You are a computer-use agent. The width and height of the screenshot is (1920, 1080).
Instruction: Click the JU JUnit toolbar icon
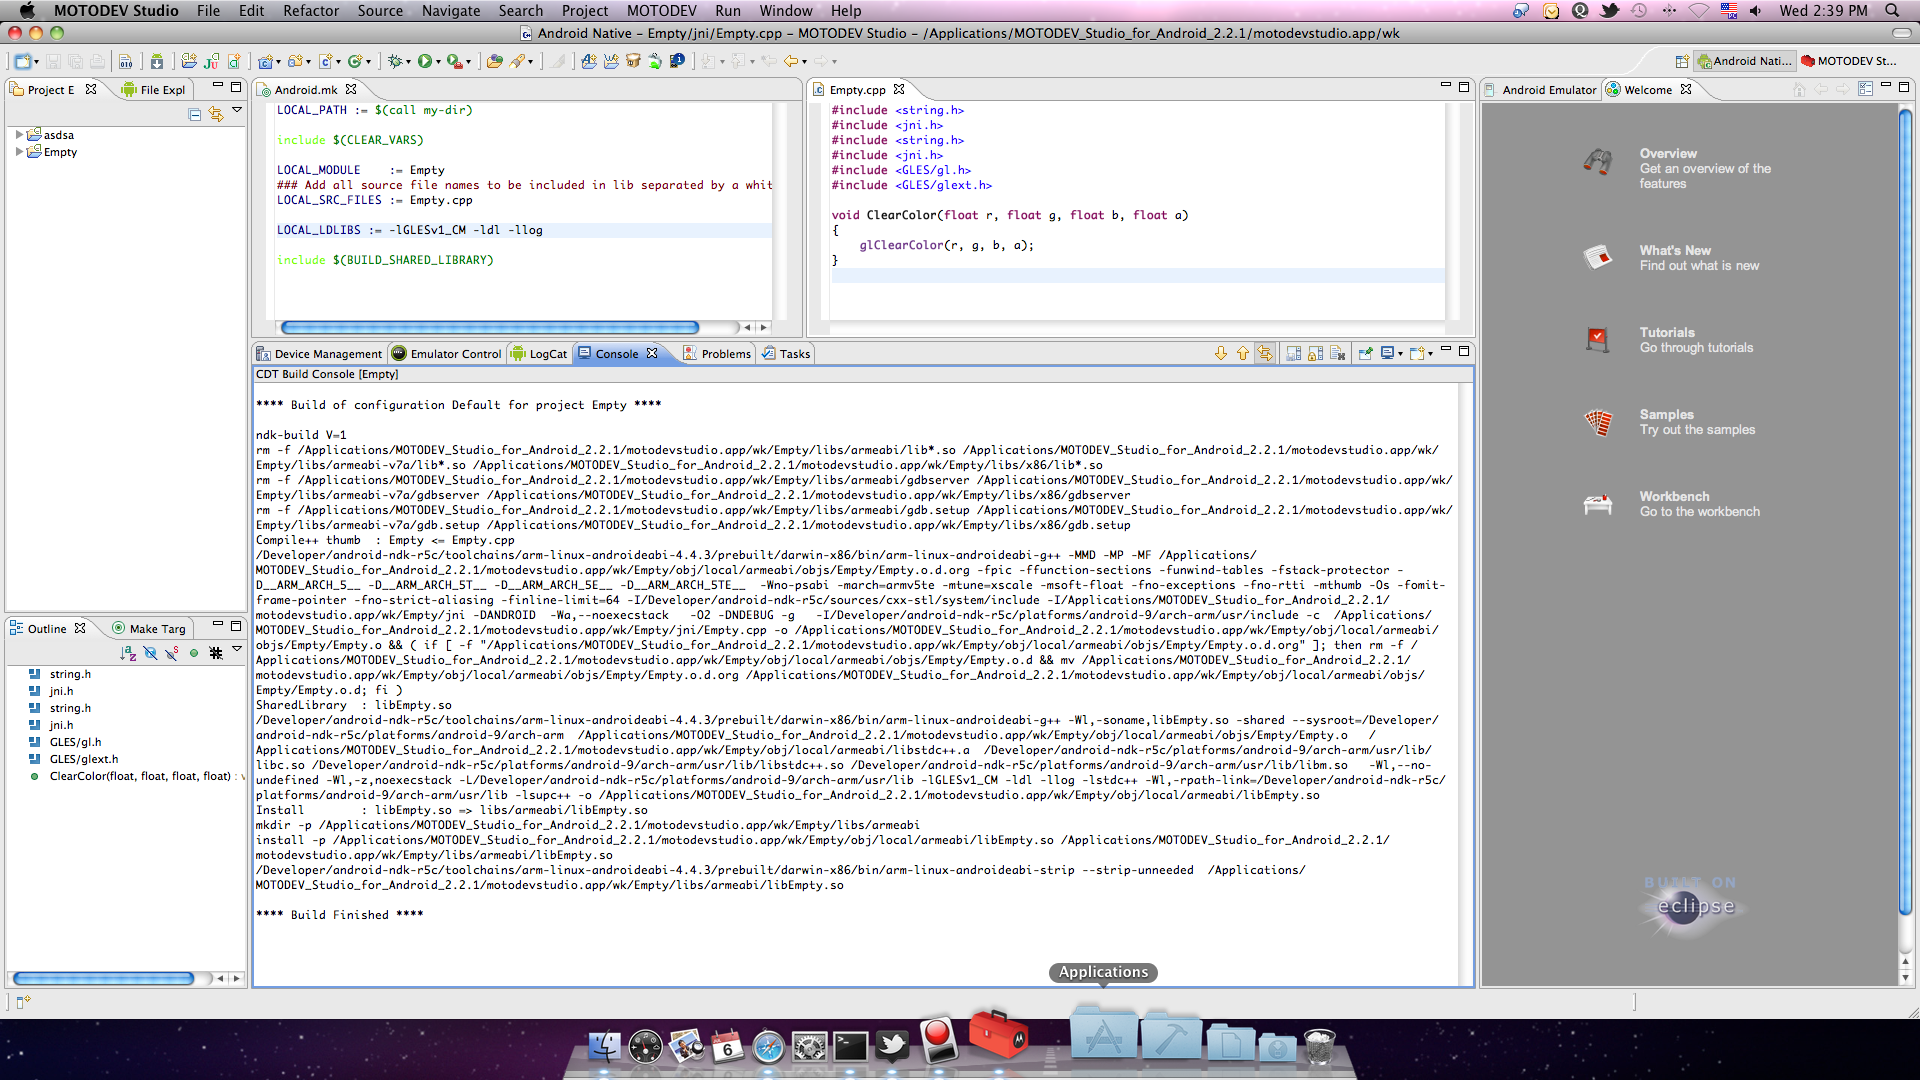click(211, 61)
